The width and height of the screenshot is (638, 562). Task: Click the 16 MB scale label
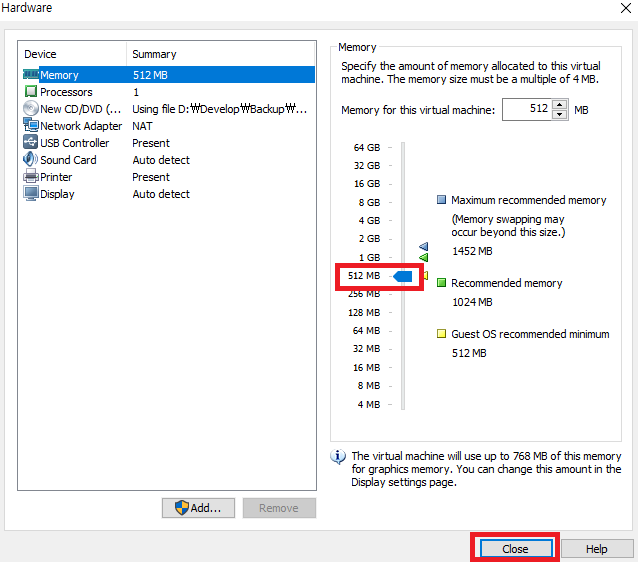366,367
